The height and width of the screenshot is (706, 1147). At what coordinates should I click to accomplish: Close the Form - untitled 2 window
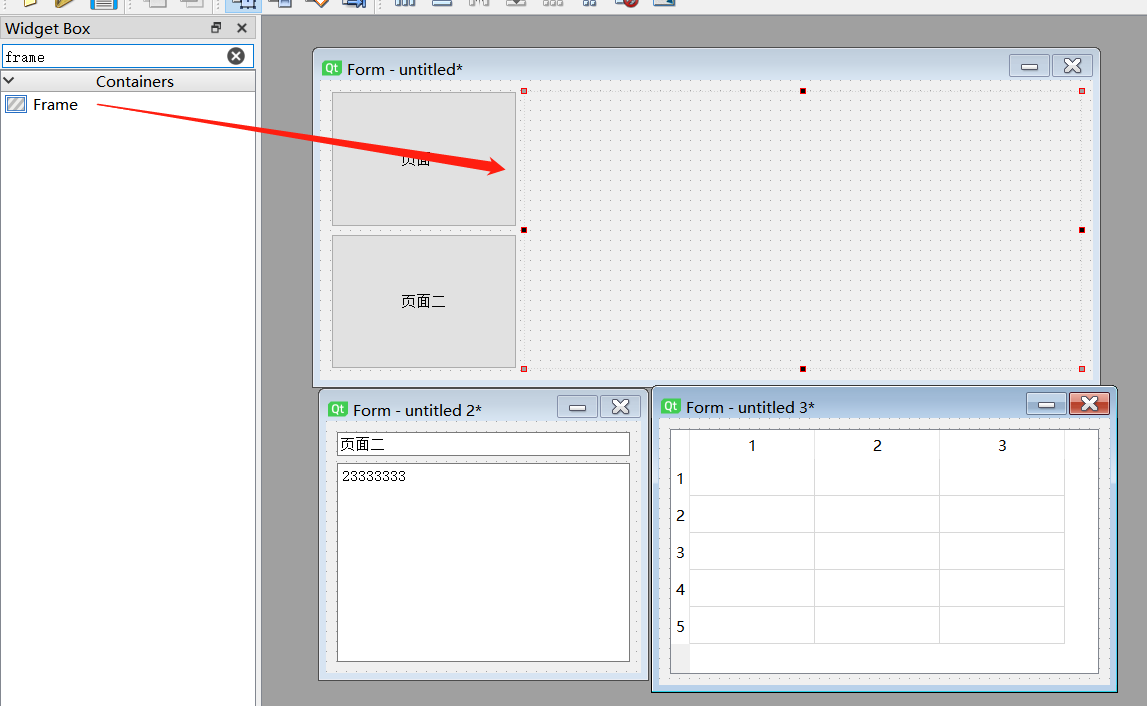click(x=620, y=407)
